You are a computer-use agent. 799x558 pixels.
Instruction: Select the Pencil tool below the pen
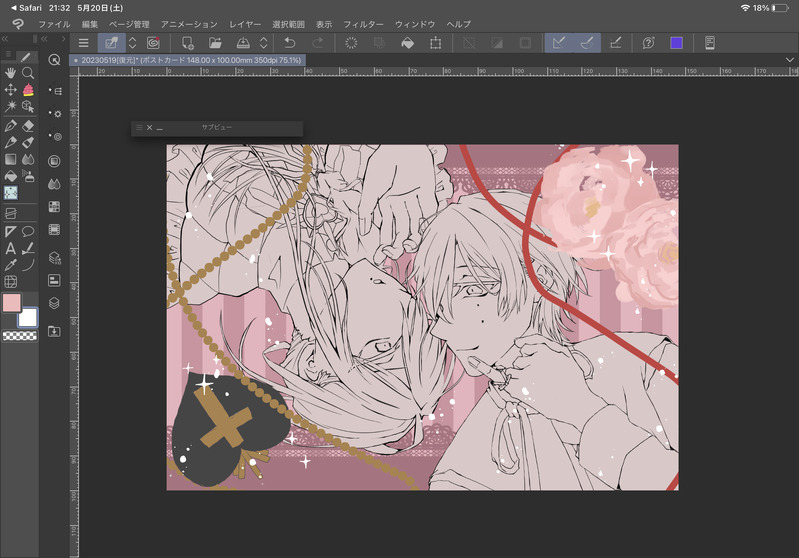tap(10, 142)
